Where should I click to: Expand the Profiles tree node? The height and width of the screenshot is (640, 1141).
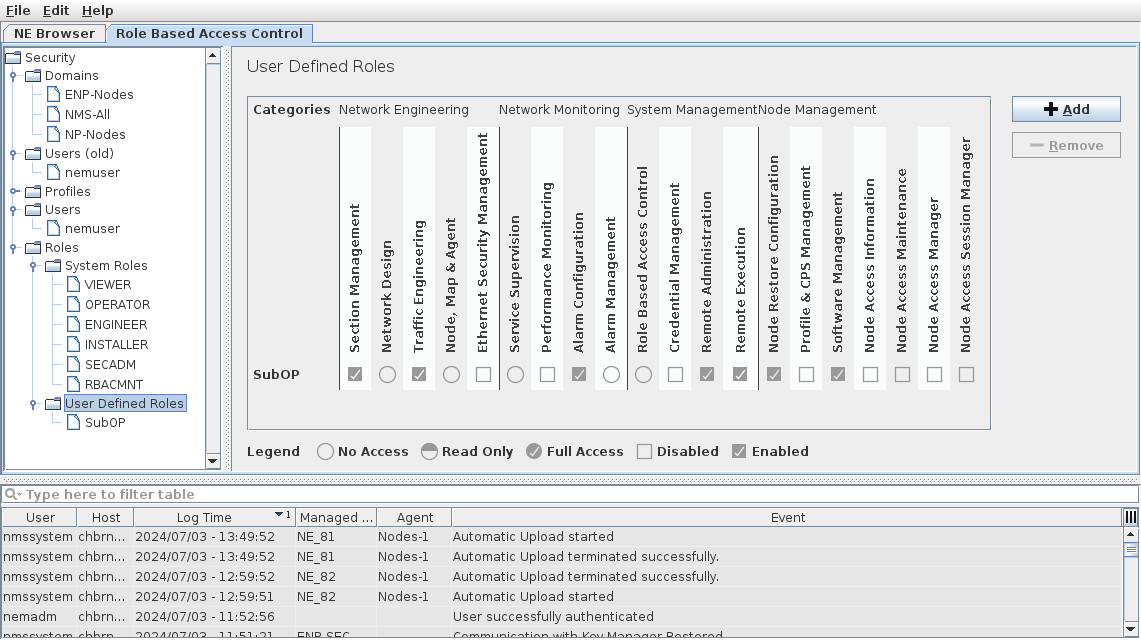click(x=13, y=192)
